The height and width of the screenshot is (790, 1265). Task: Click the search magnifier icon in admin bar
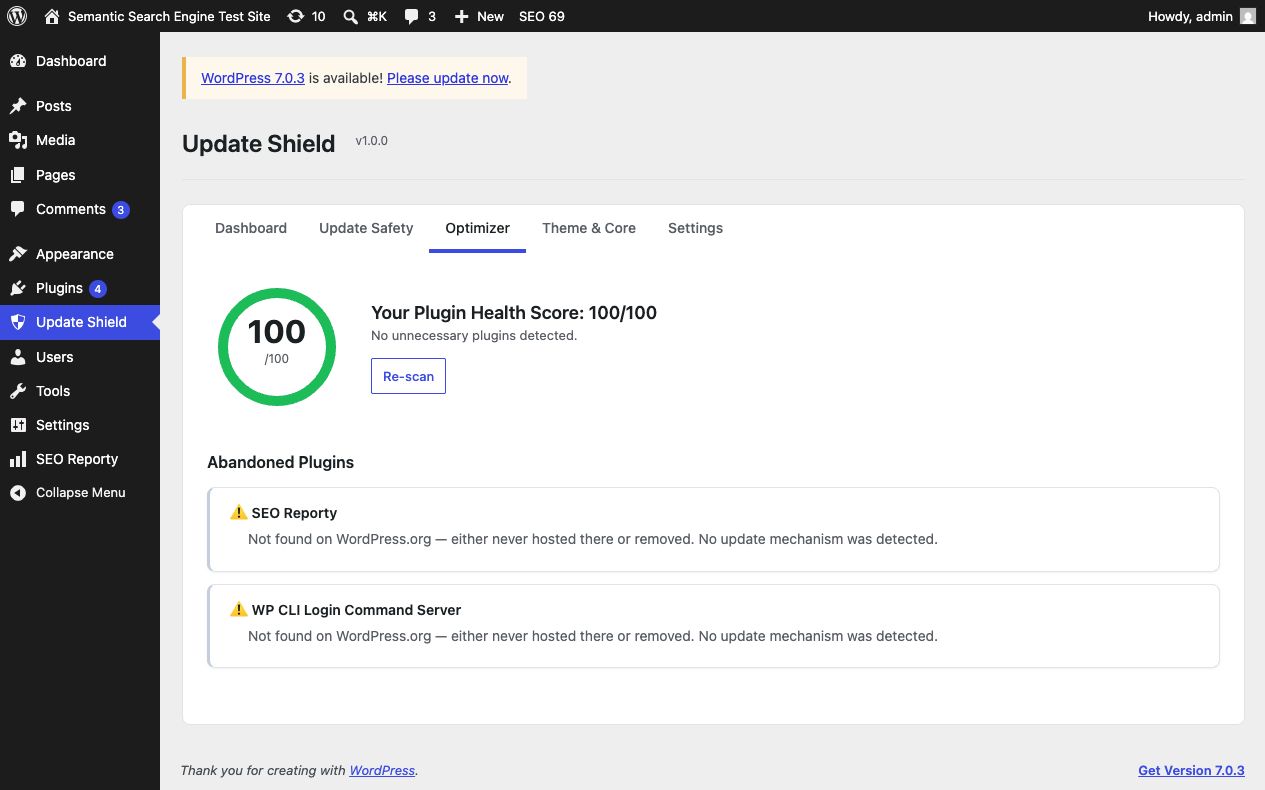pos(351,16)
